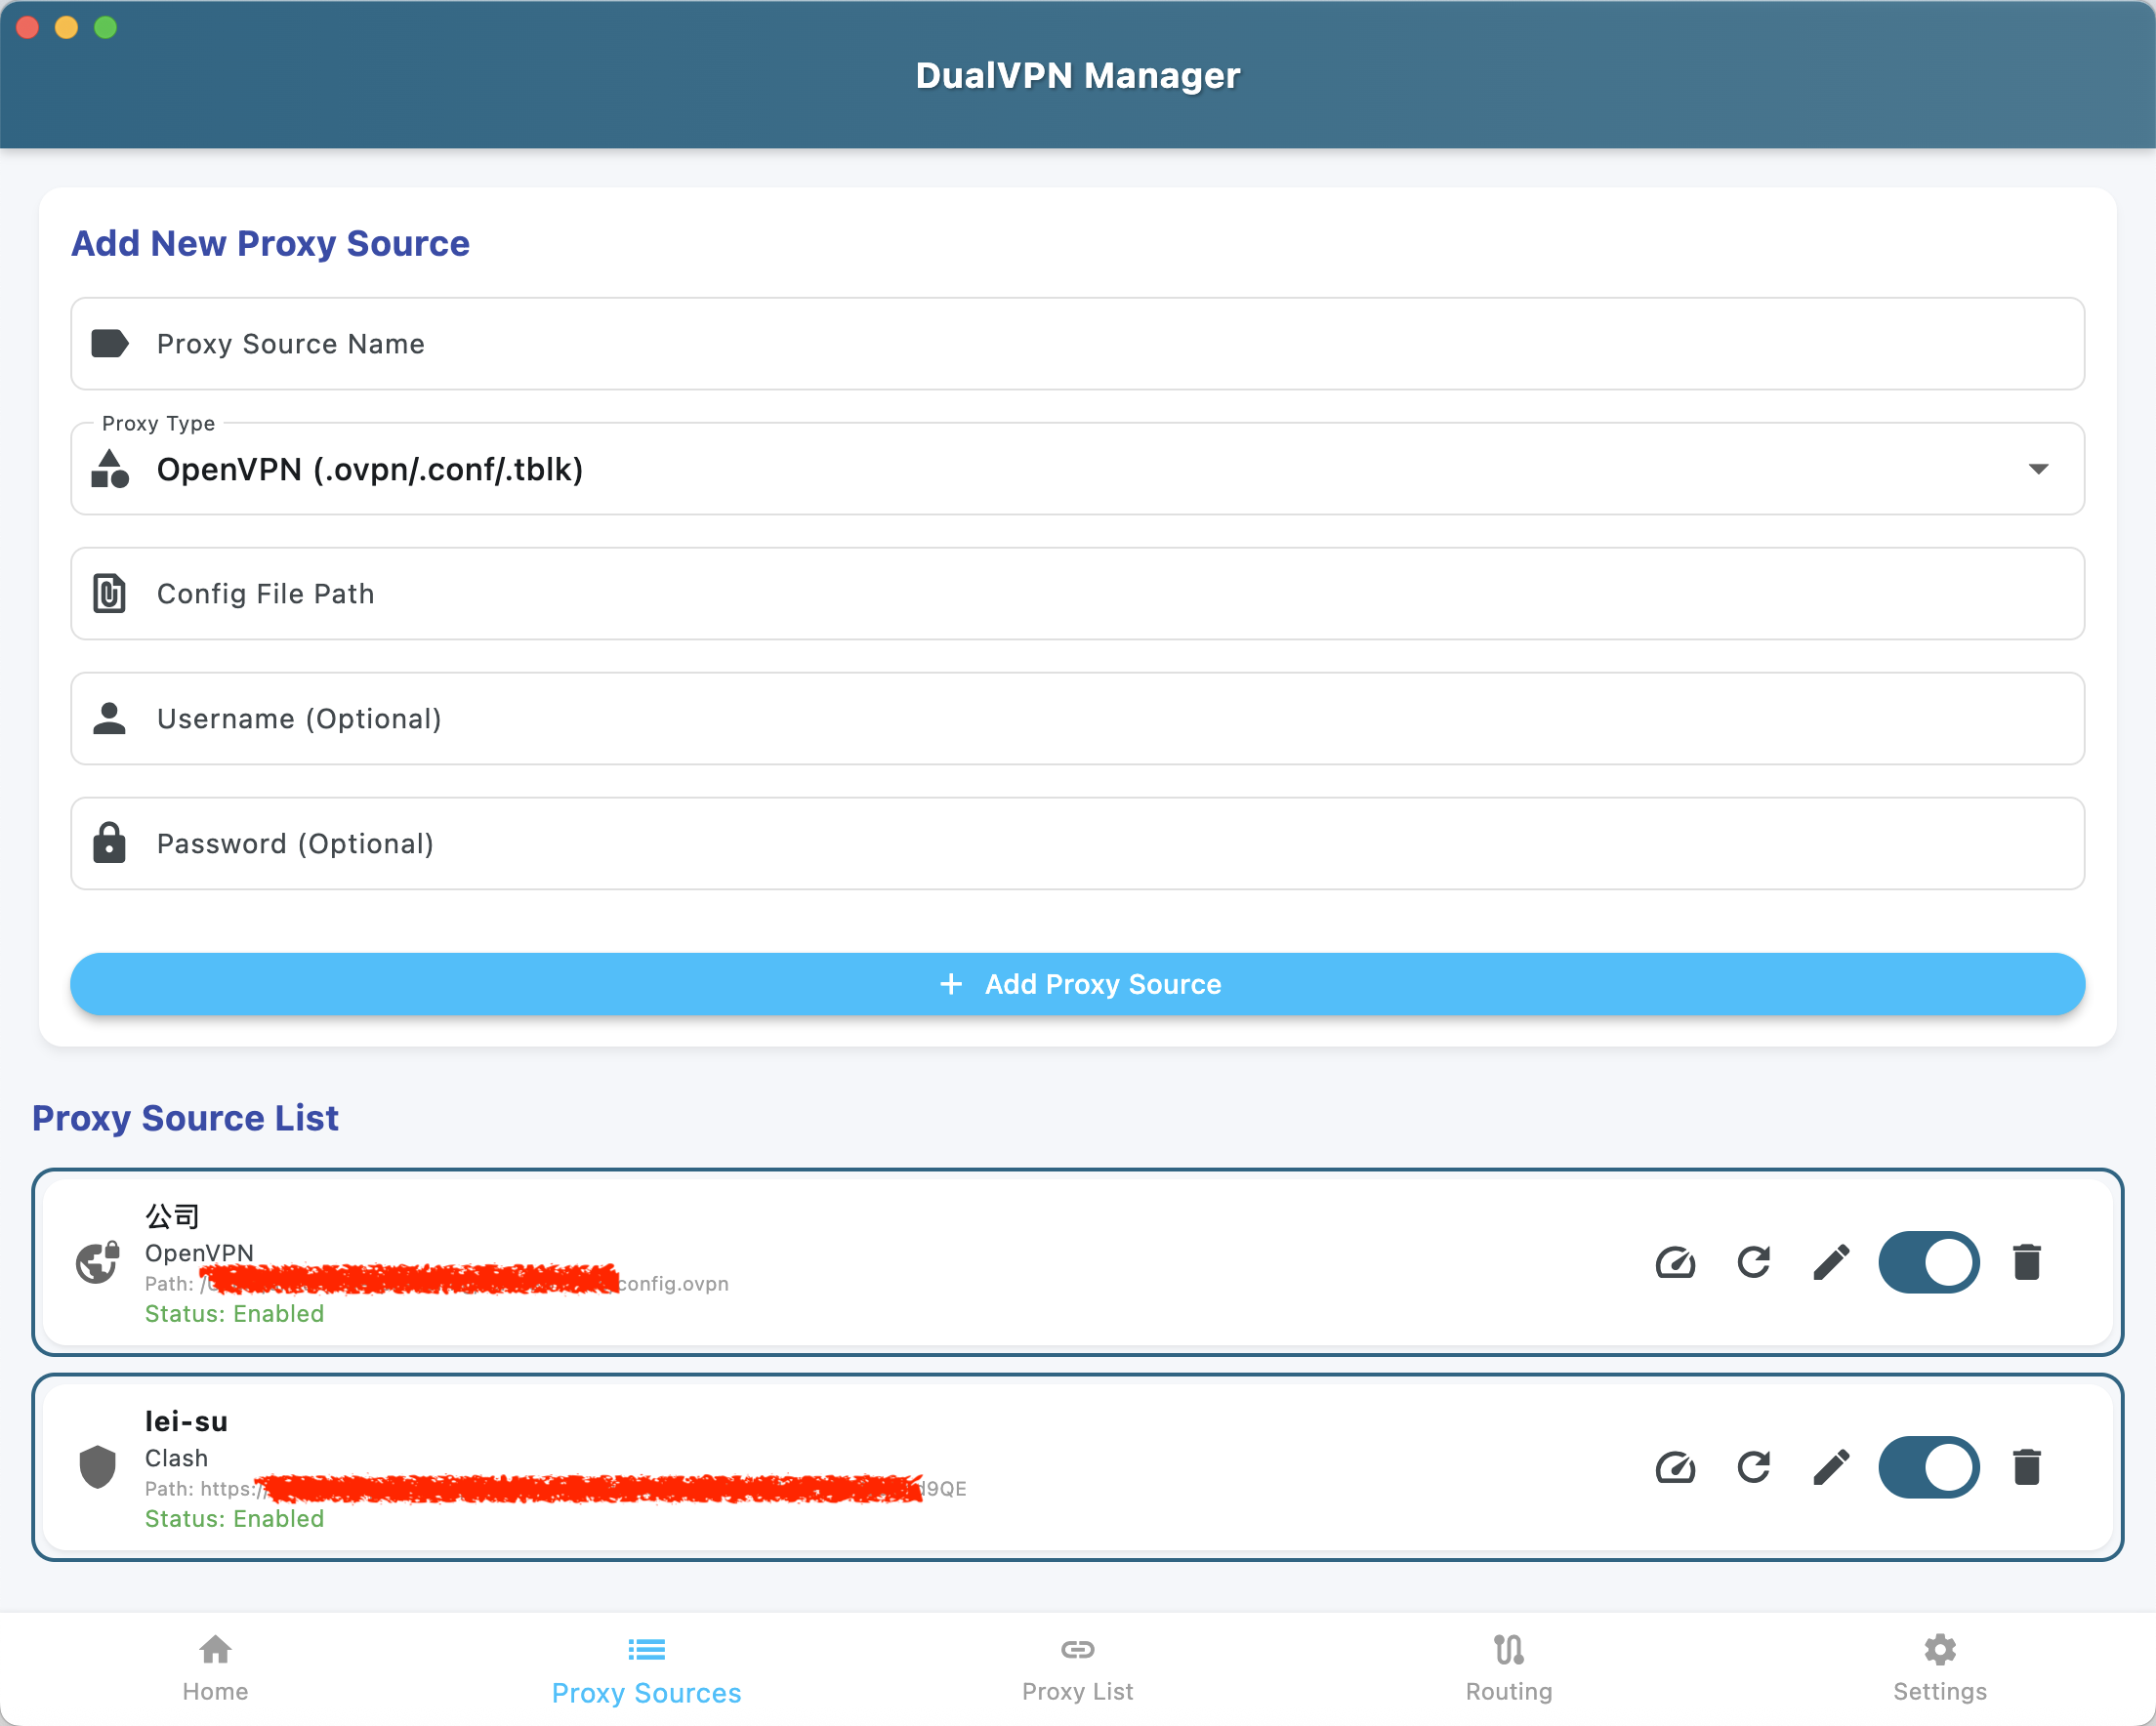Edit the 公司 proxy source

pyautogui.click(x=1831, y=1262)
